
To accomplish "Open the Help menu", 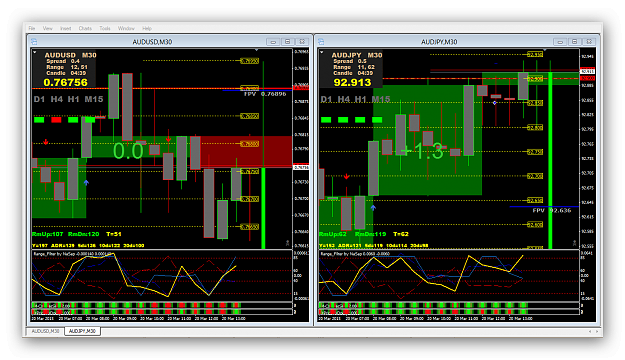I will coord(147,28).
